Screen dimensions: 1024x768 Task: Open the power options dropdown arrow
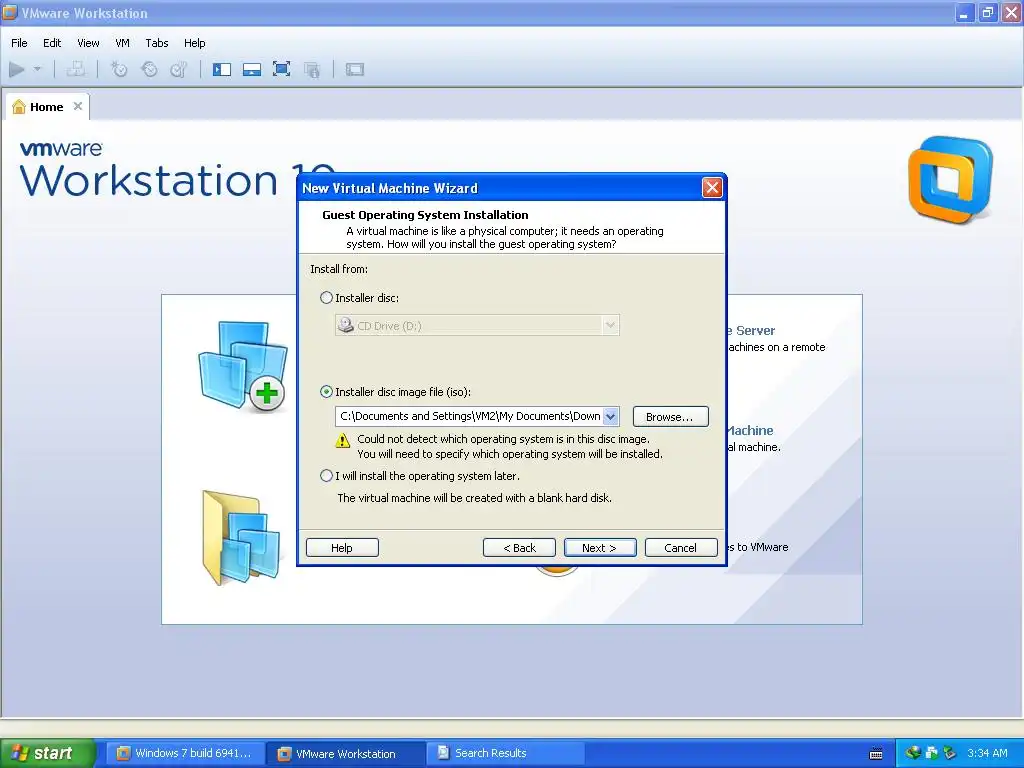(x=37, y=69)
